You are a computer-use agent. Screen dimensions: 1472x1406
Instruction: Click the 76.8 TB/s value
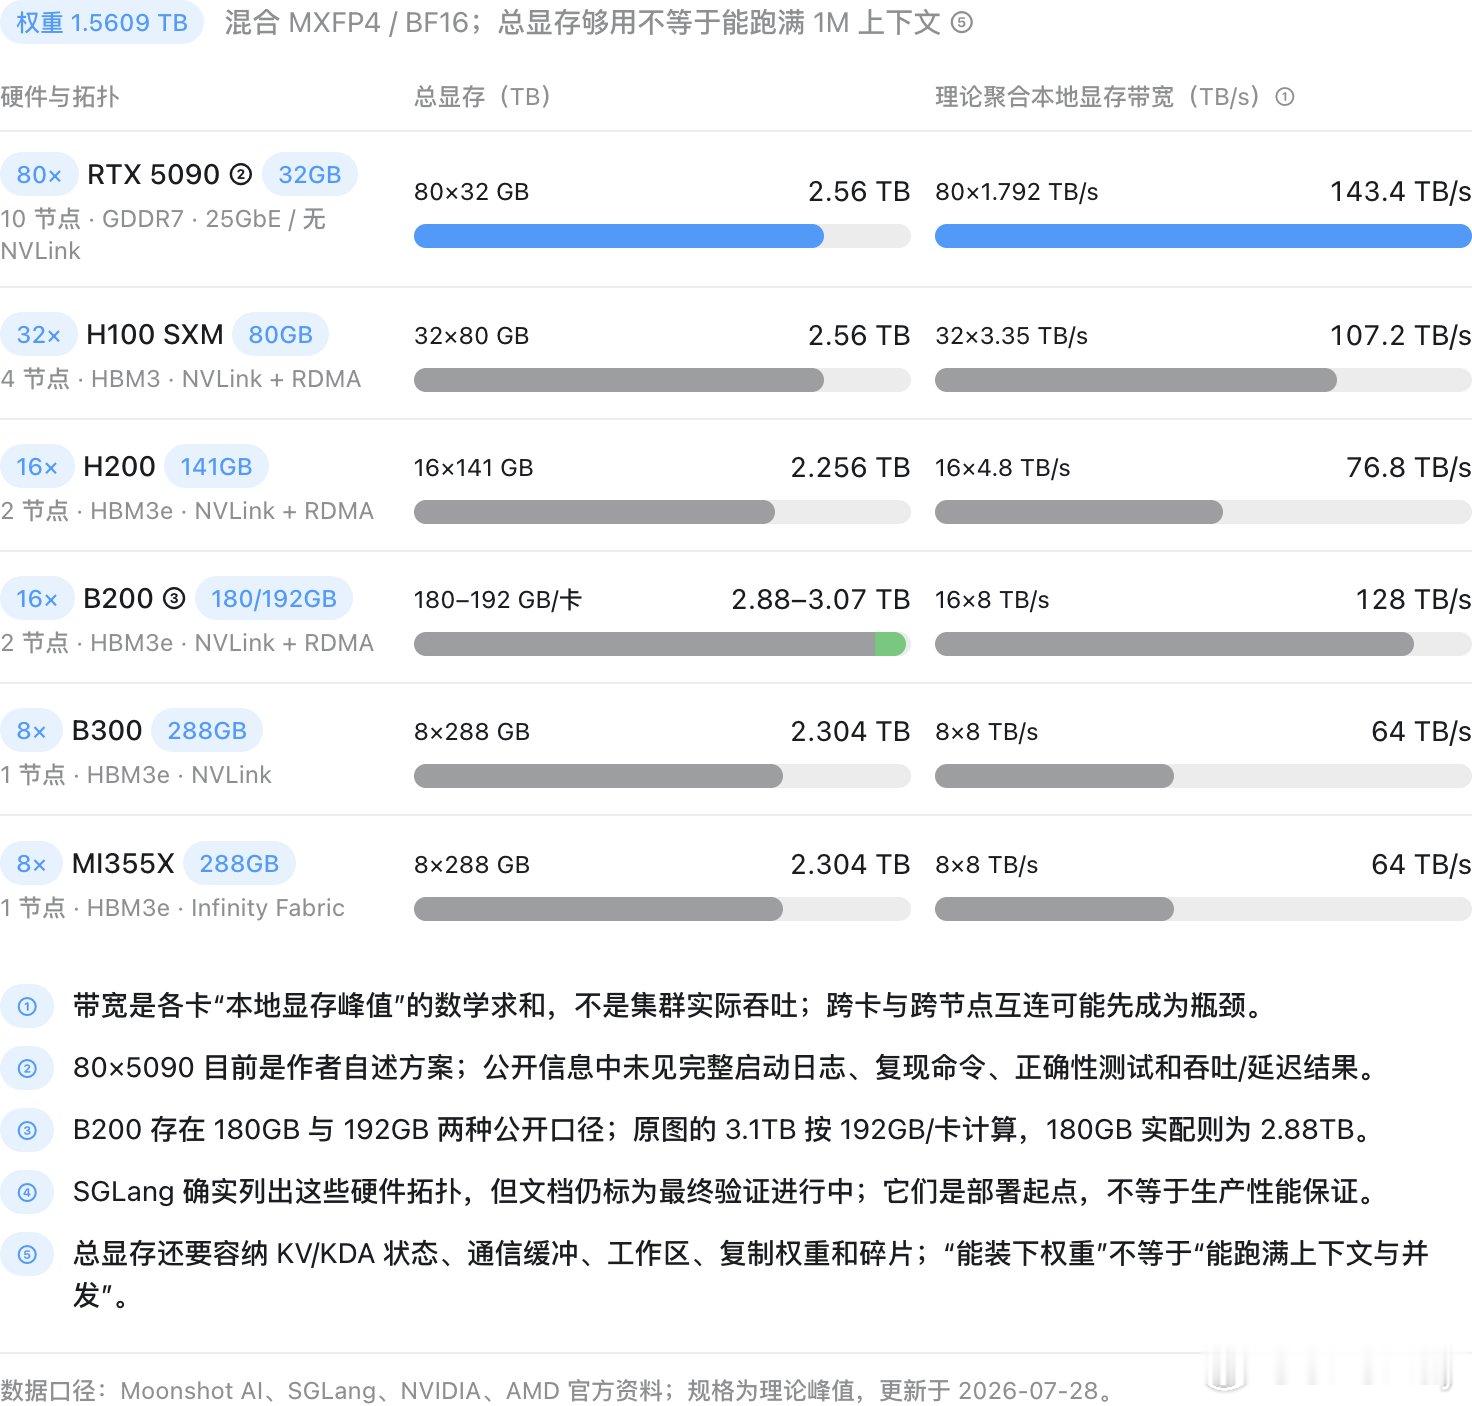click(1408, 467)
